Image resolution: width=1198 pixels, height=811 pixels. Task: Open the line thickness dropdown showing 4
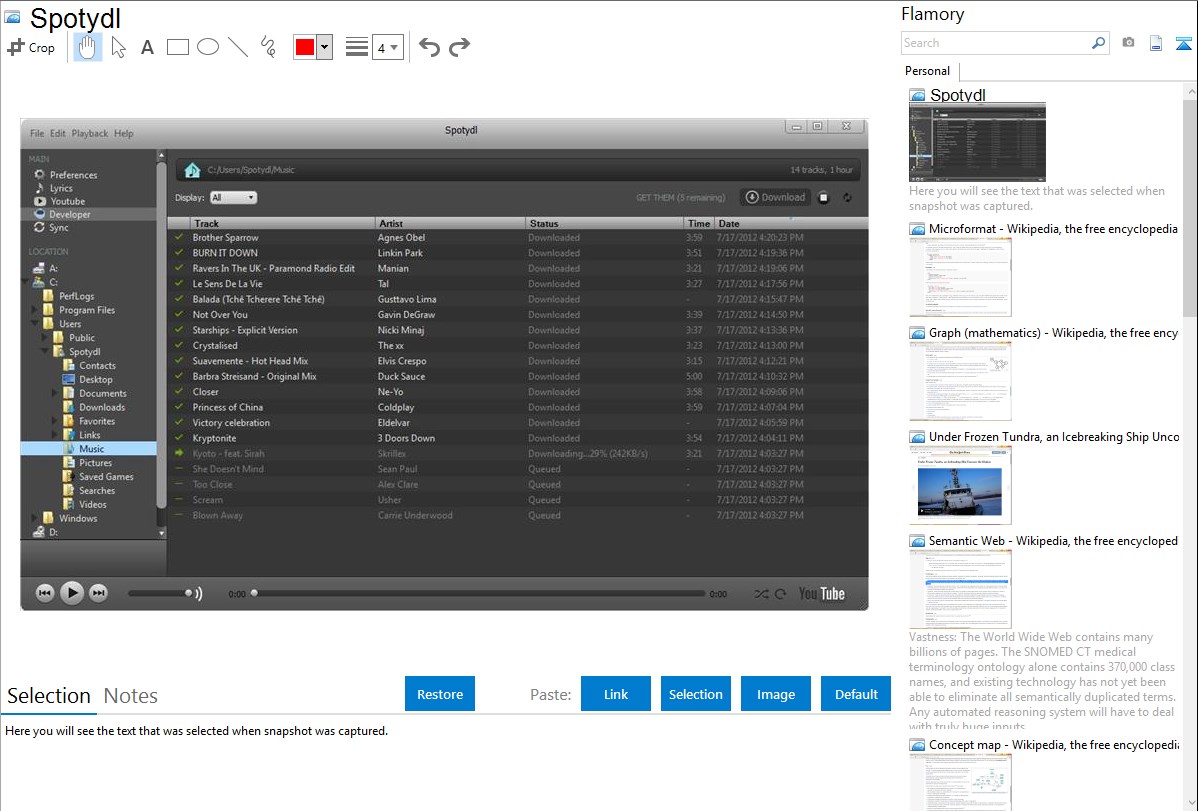388,47
